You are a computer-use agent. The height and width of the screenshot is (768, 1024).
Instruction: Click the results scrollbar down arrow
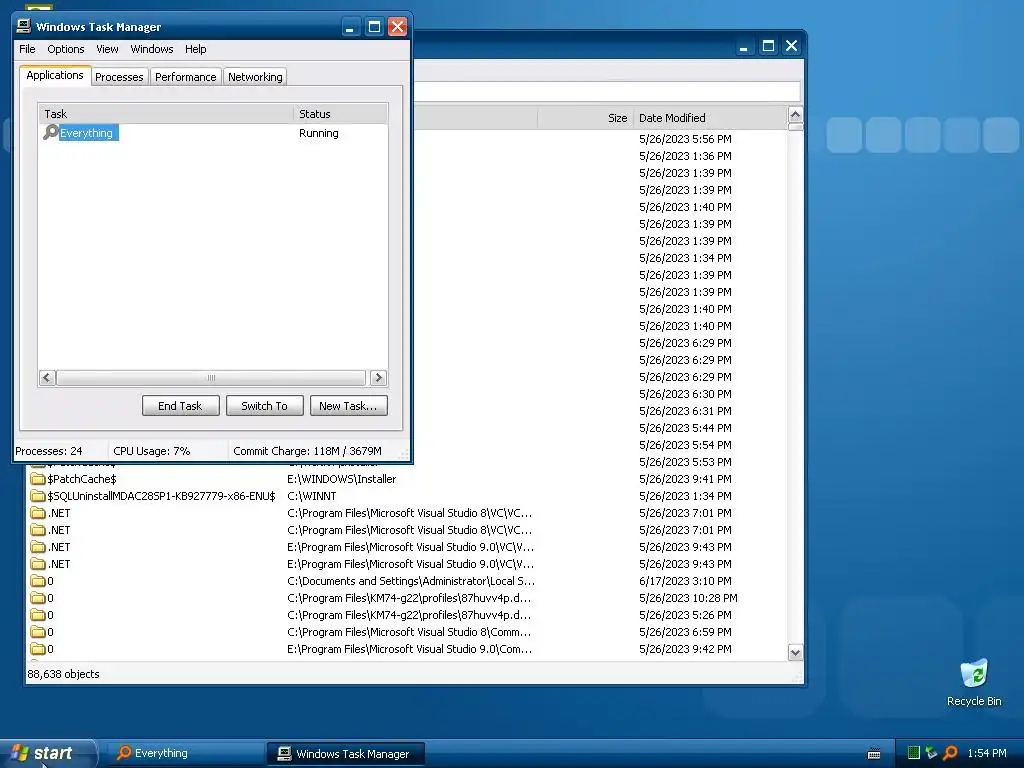tap(795, 652)
